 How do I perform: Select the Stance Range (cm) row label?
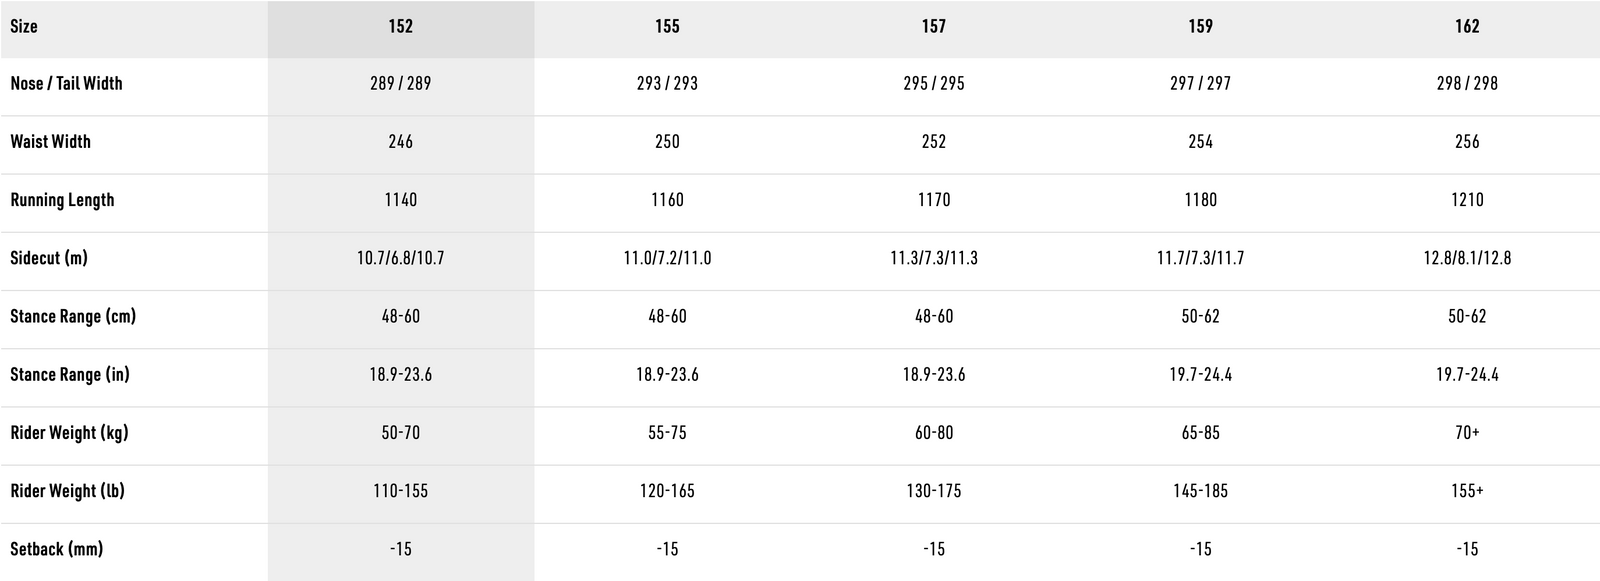(73, 316)
